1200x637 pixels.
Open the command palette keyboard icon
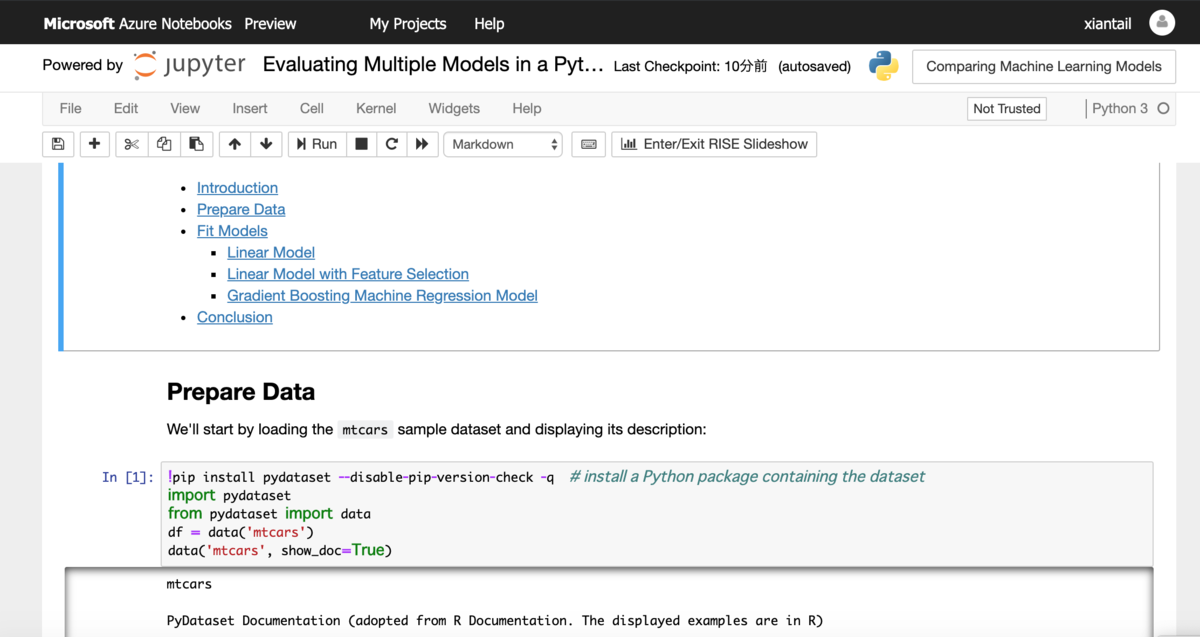click(x=589, y=144)
